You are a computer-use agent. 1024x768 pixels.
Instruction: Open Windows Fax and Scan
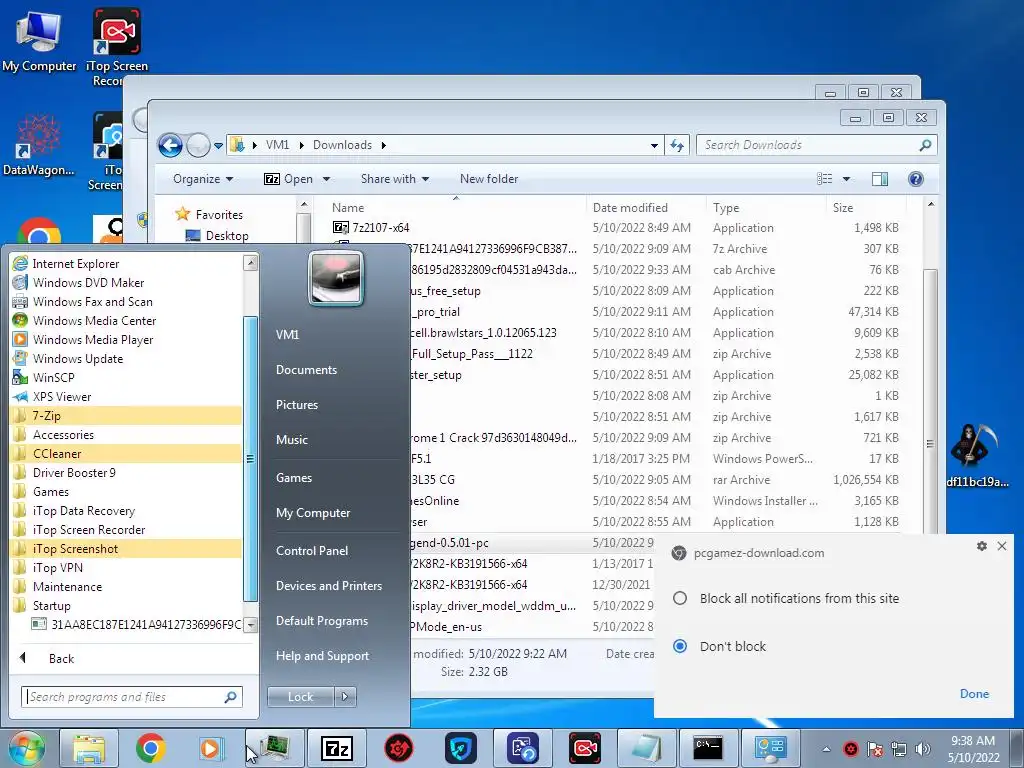click(x=92, y=301)
